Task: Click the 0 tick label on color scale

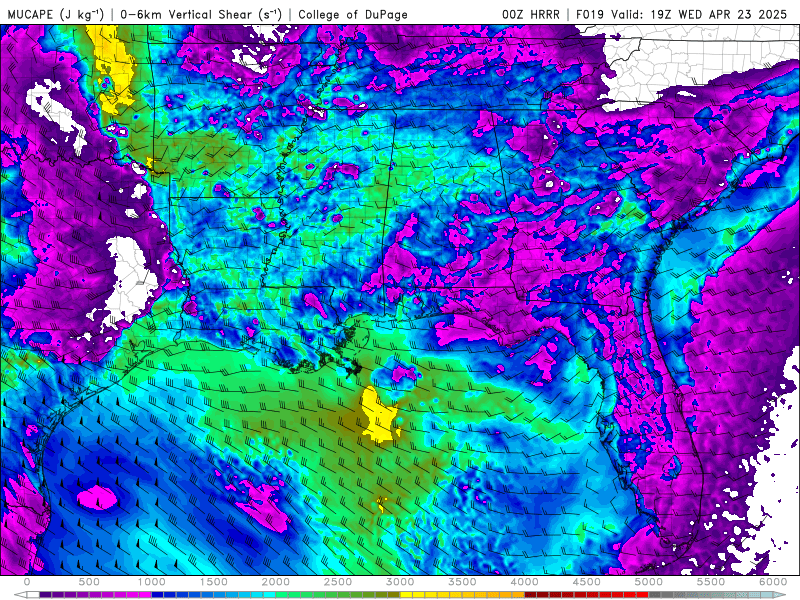Action: [x=27, y=582]
